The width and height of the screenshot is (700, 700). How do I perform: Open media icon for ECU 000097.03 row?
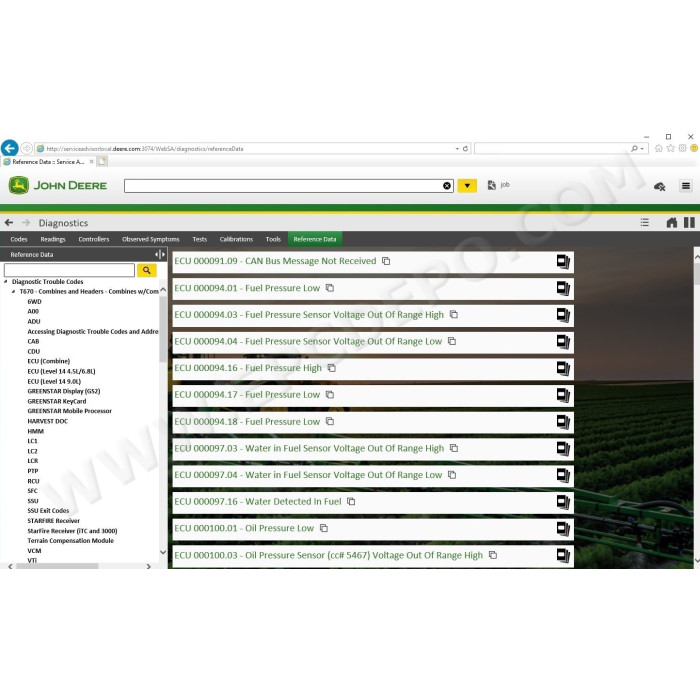(x=563, y=449)
